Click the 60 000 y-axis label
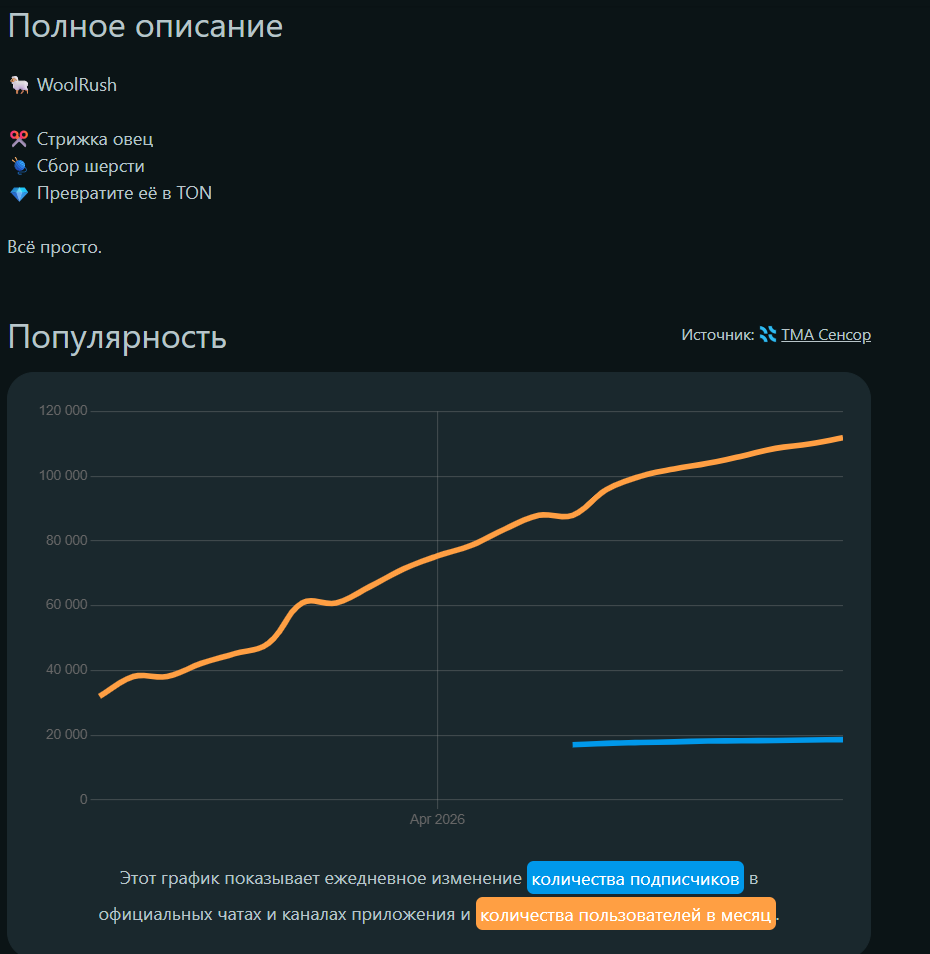 [63, 605]
